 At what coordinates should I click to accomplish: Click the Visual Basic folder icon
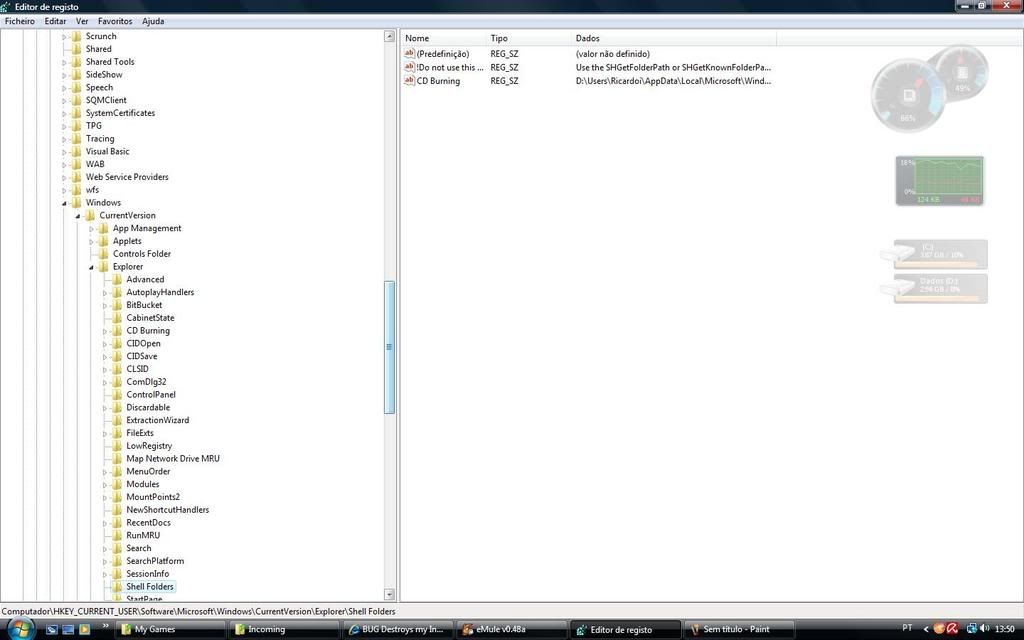tap(76, 152)
